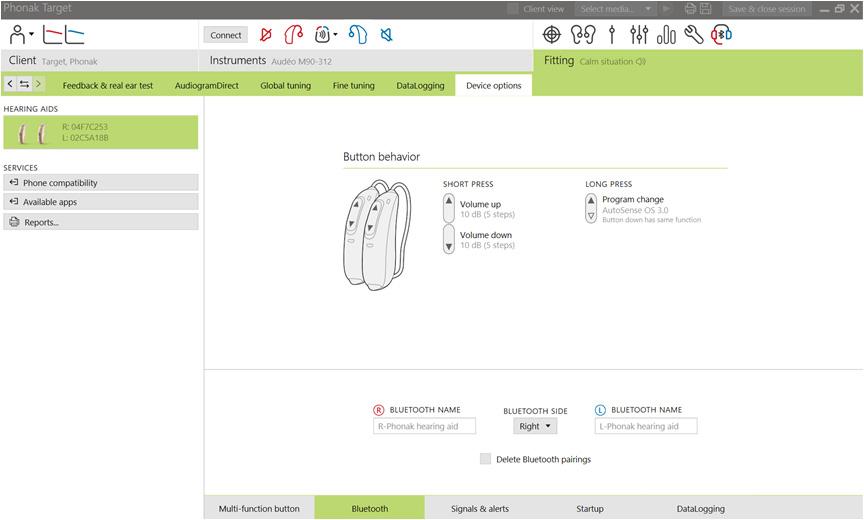Open the Multi-function button bottom tab
This screenshot has width=864, height=520.
(259, 508)
